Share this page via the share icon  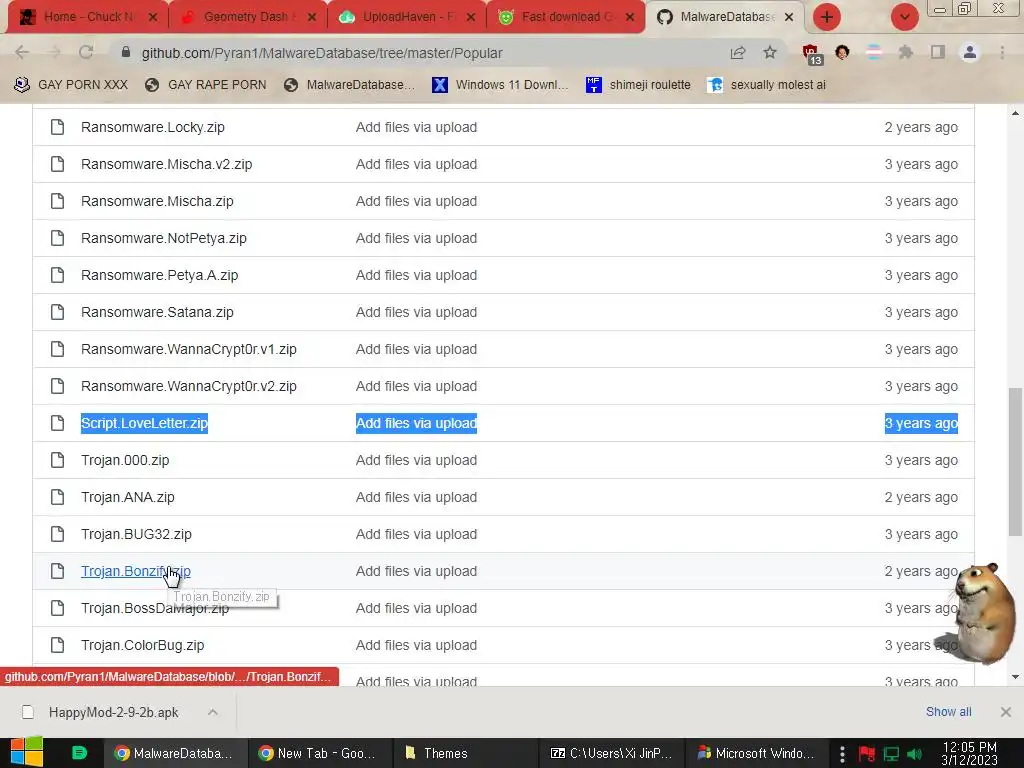(x=738, y=52)
